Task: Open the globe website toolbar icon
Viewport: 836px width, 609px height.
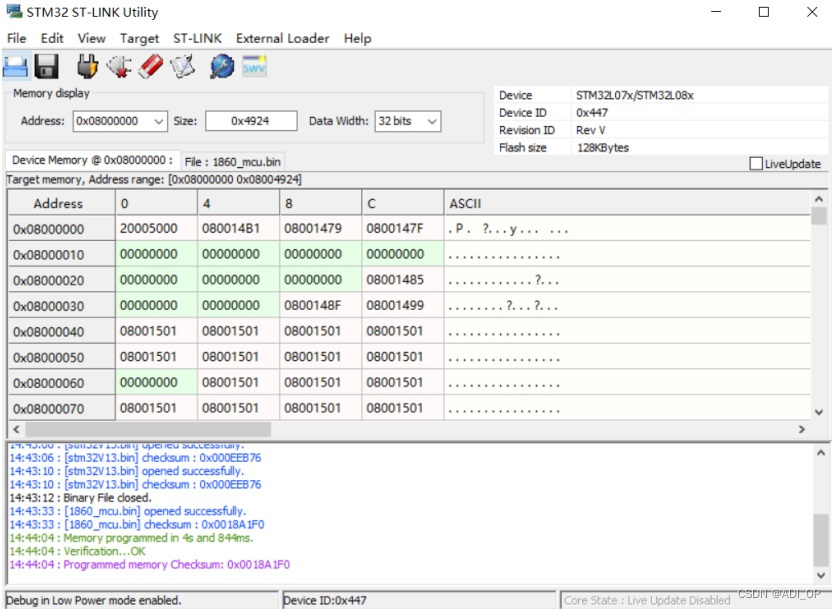Action: 222,67
